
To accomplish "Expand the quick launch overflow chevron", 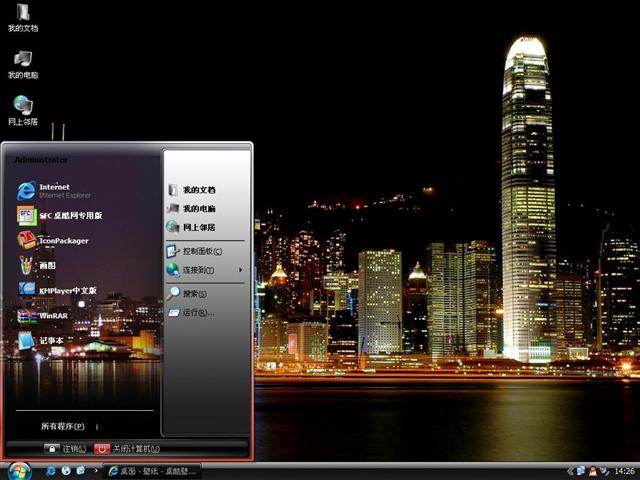I will click(x=96, y=471).
